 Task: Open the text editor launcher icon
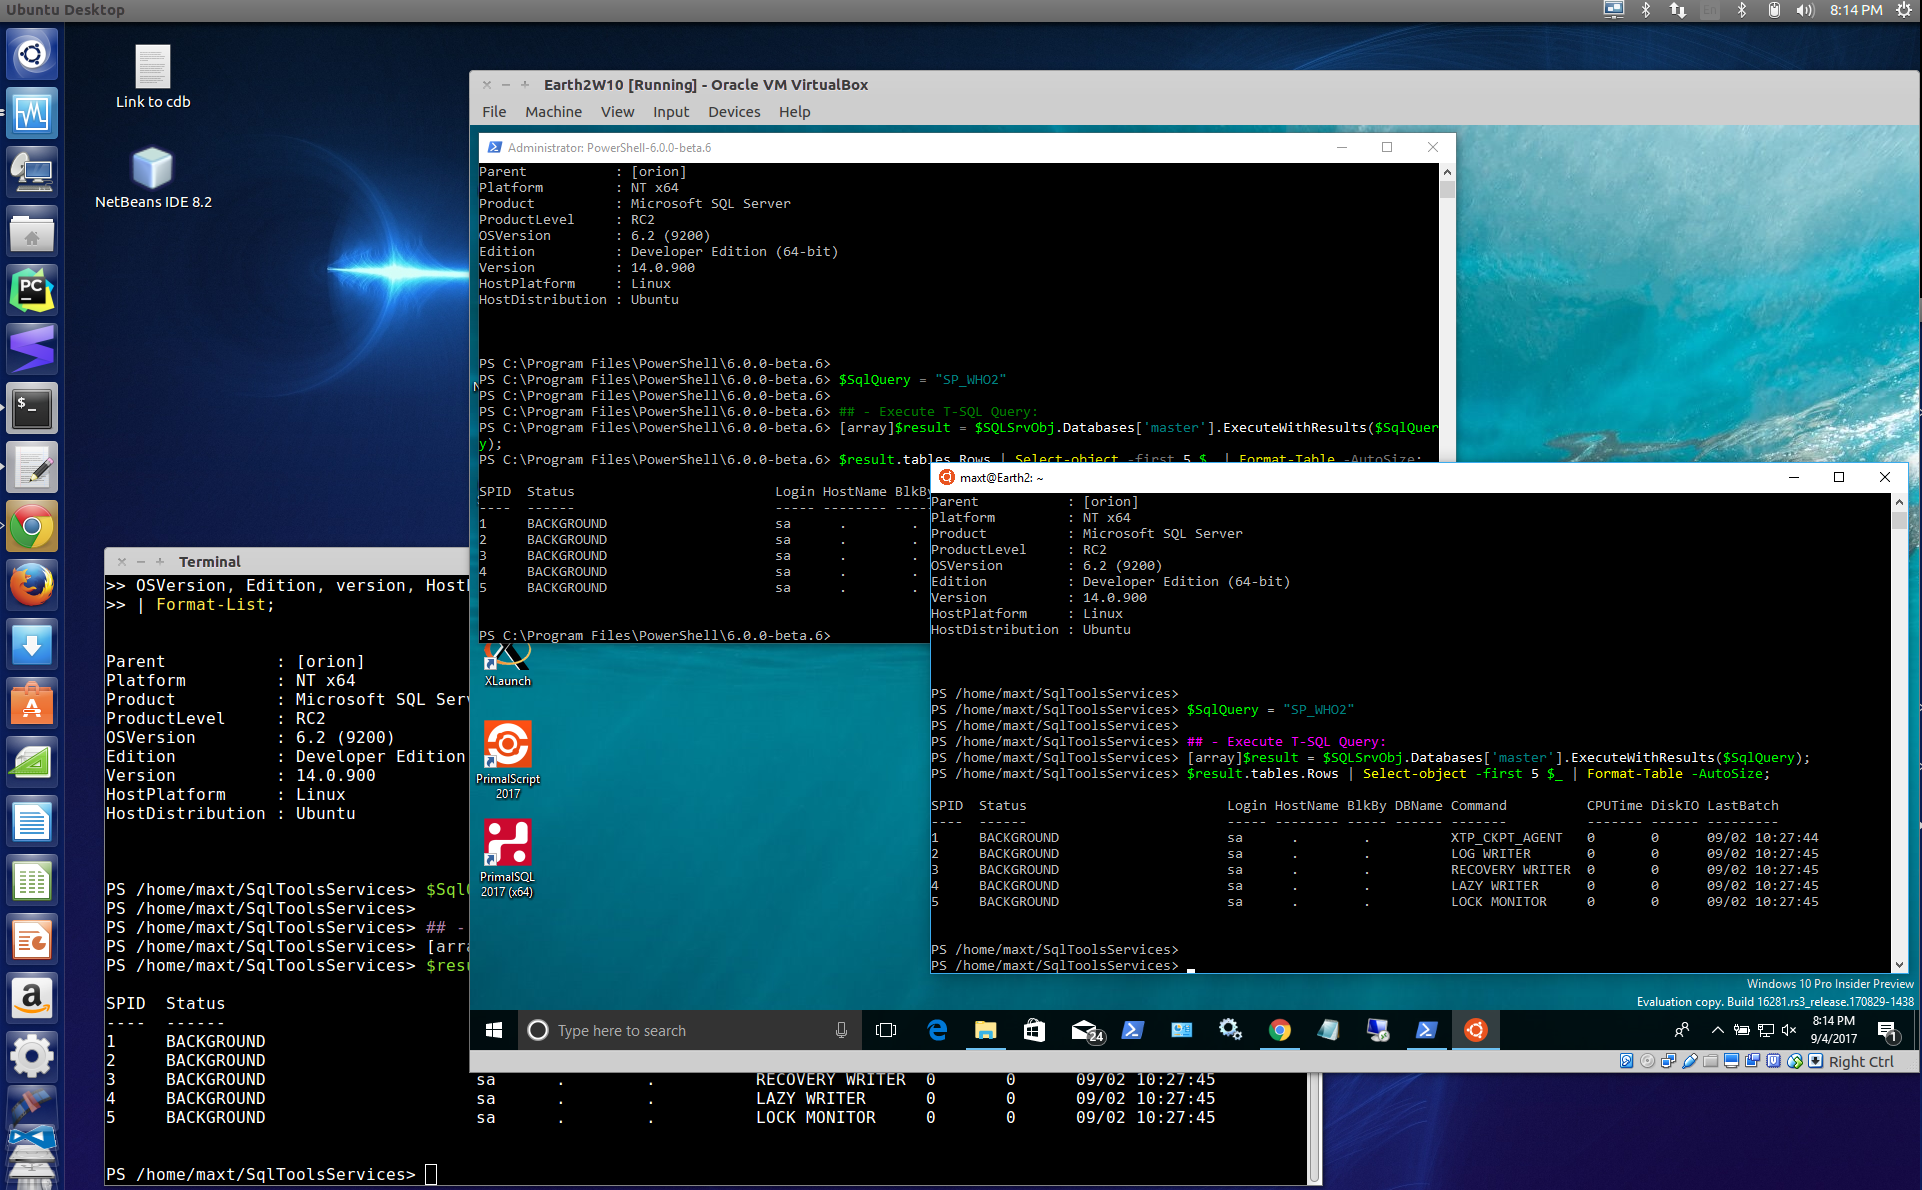(32, 468)
